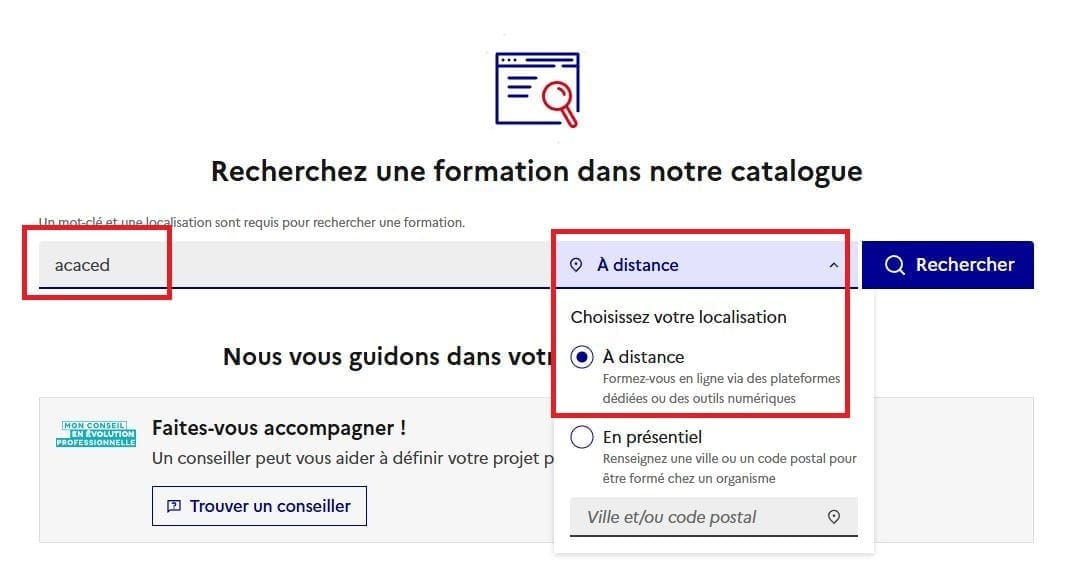This screenshot has height=573, width=1072.
Task: Click the Mon Conseil en Évolution Professionnelle logo
Action: pos(96,433)
